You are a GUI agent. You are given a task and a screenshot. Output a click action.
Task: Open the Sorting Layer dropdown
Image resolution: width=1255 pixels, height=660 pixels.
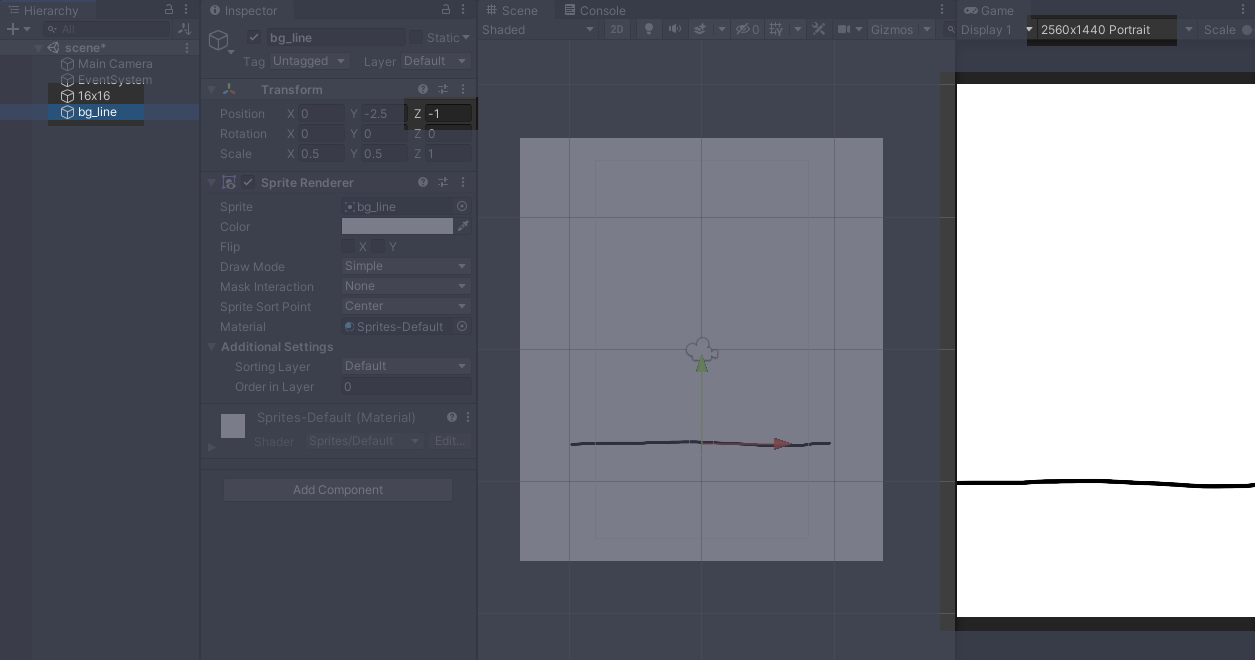click(x=406, y=366)
